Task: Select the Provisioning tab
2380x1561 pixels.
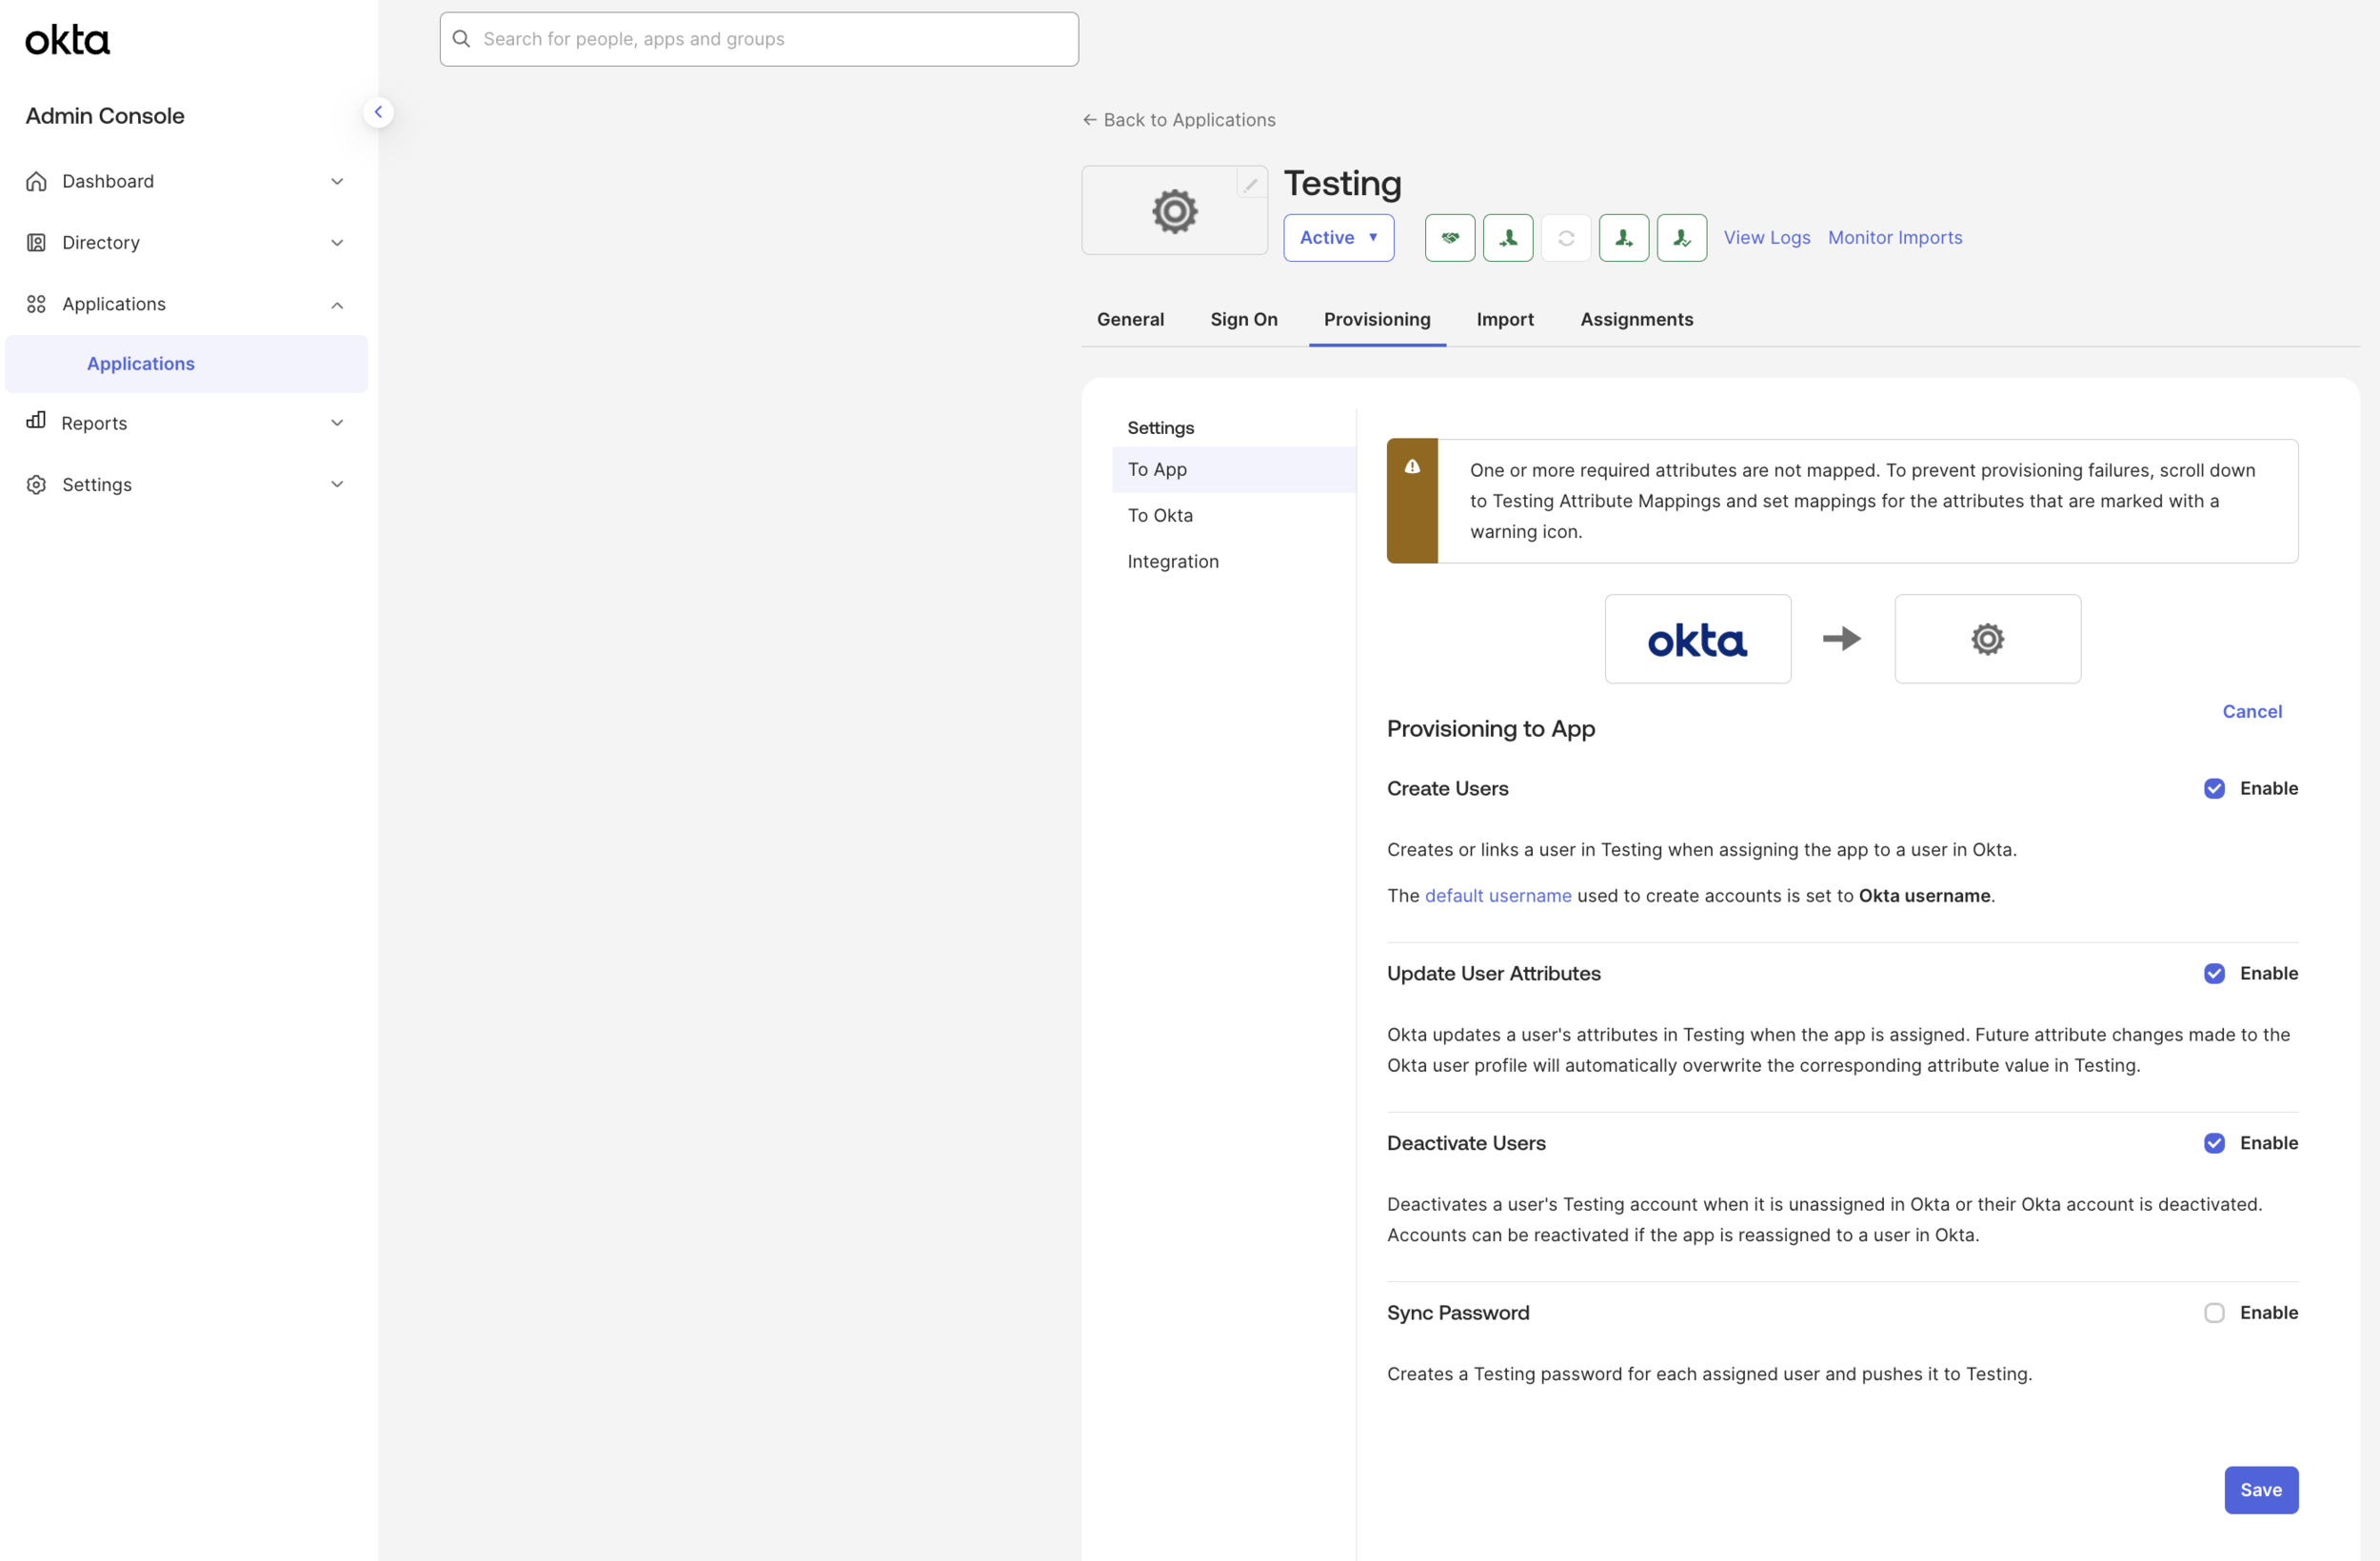Action: point(1377,319)
